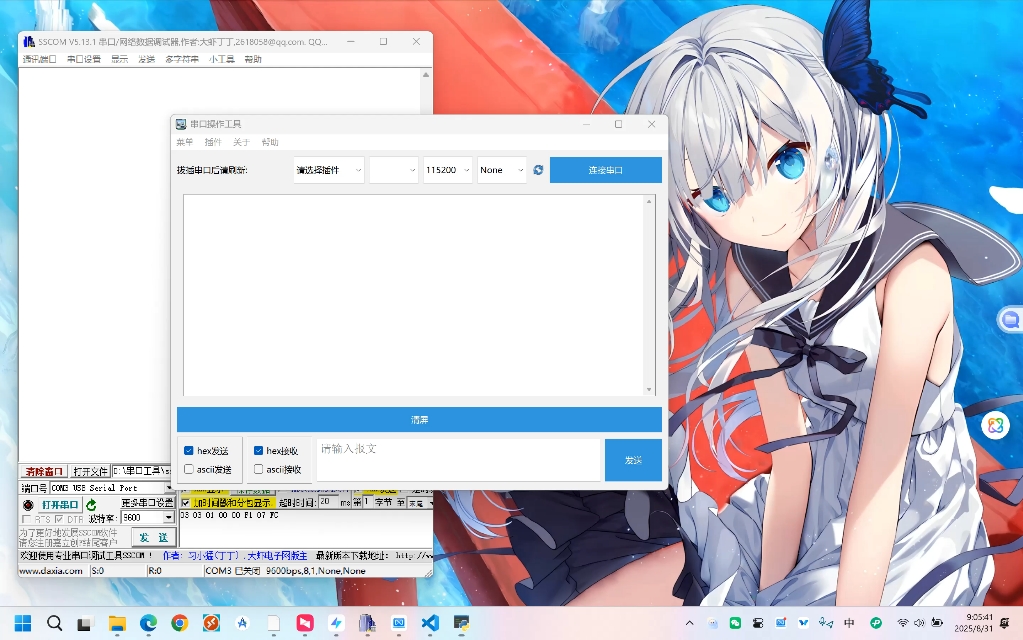Open the empty port selection dropdown
The image size is (1023, 640).
point(393,170)
